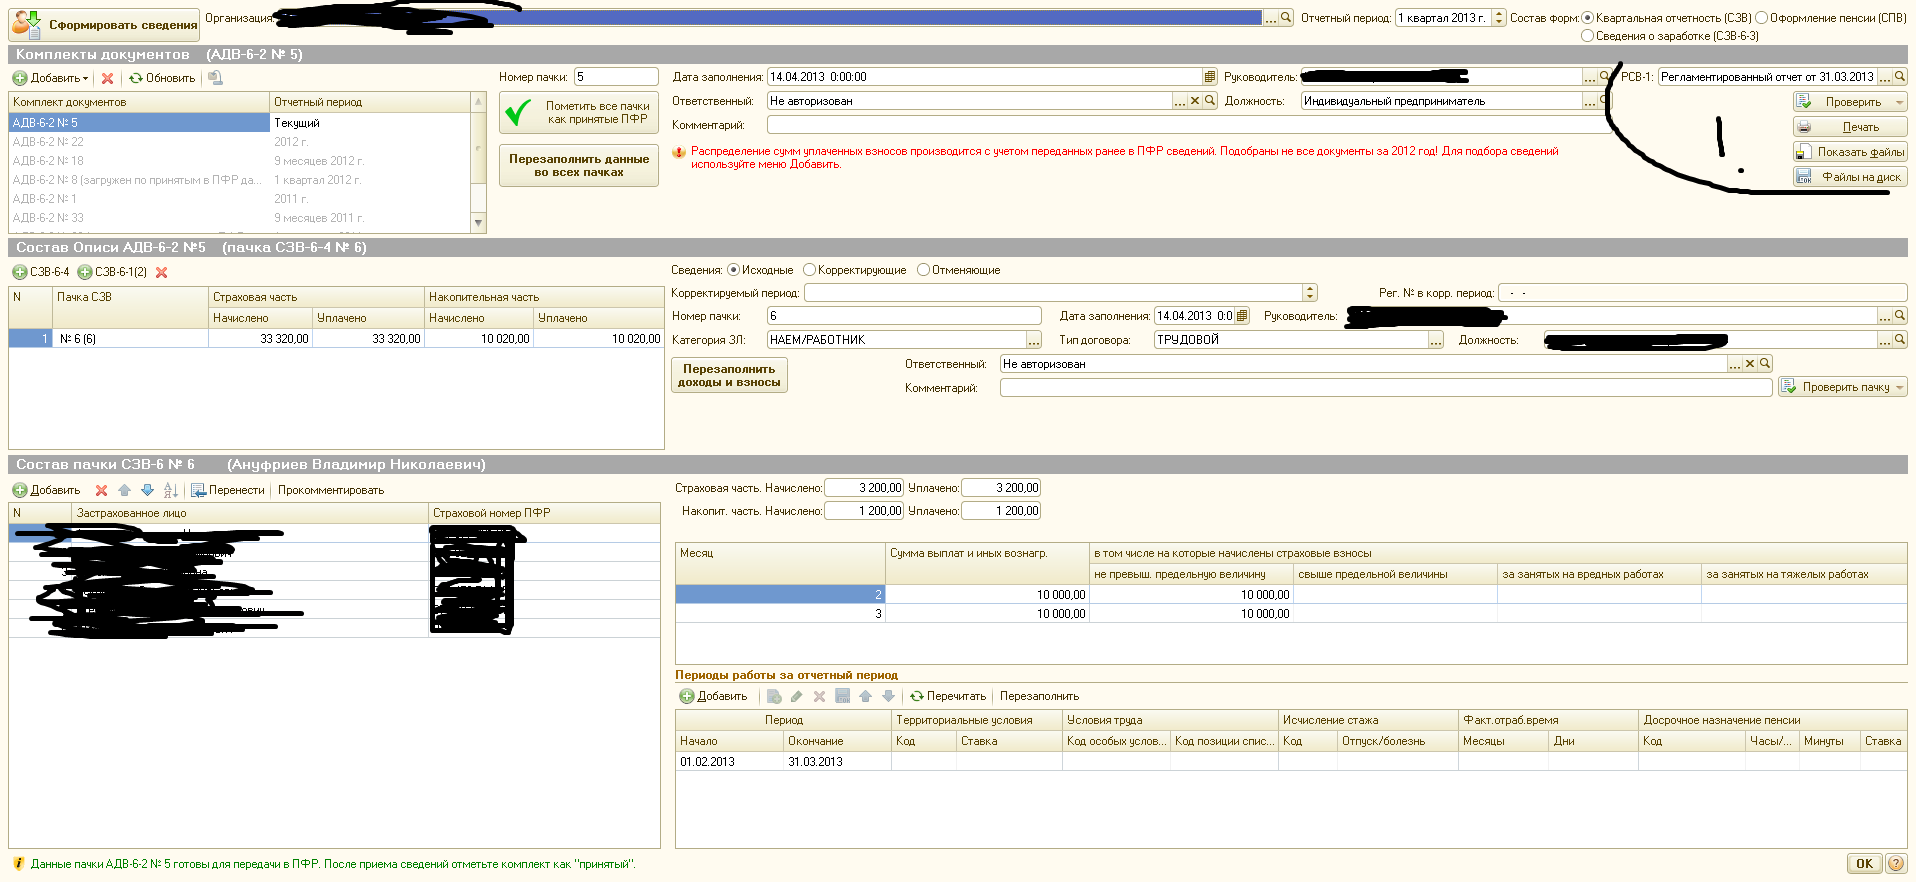1916x882 pixels.
Task: Refresh the list with Обновить
Action: pyautogui.click(x=161, y=78)
